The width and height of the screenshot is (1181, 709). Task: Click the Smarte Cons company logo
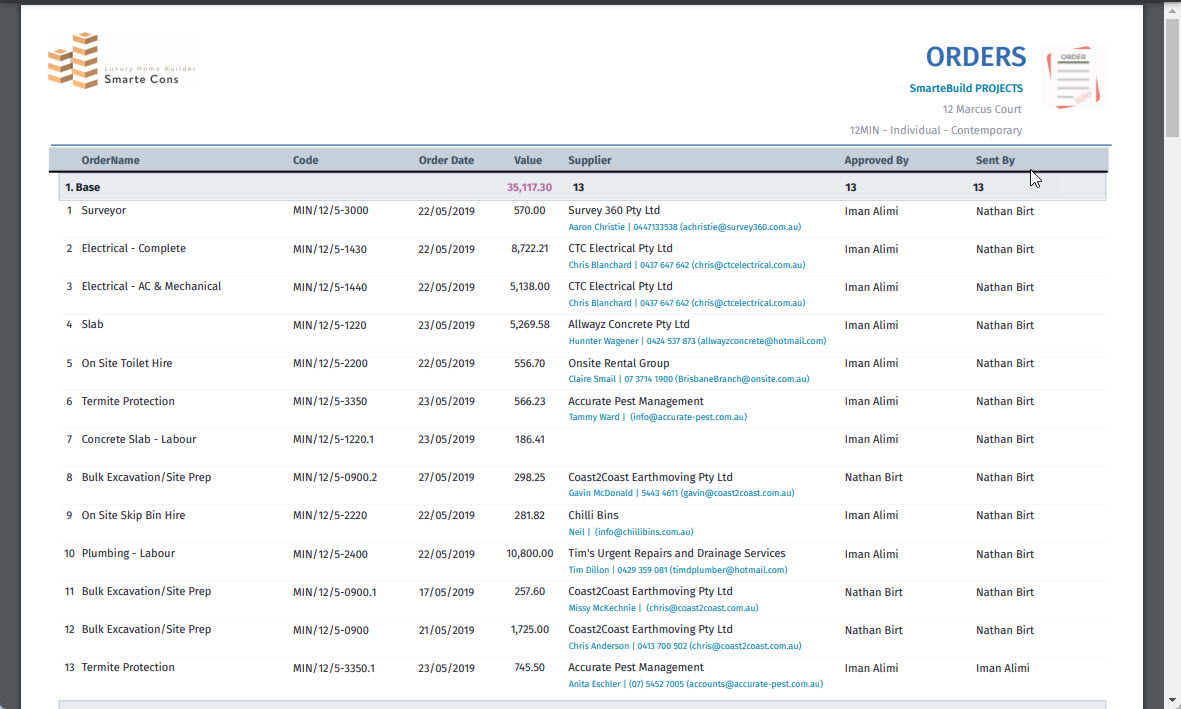coord(120,60)
